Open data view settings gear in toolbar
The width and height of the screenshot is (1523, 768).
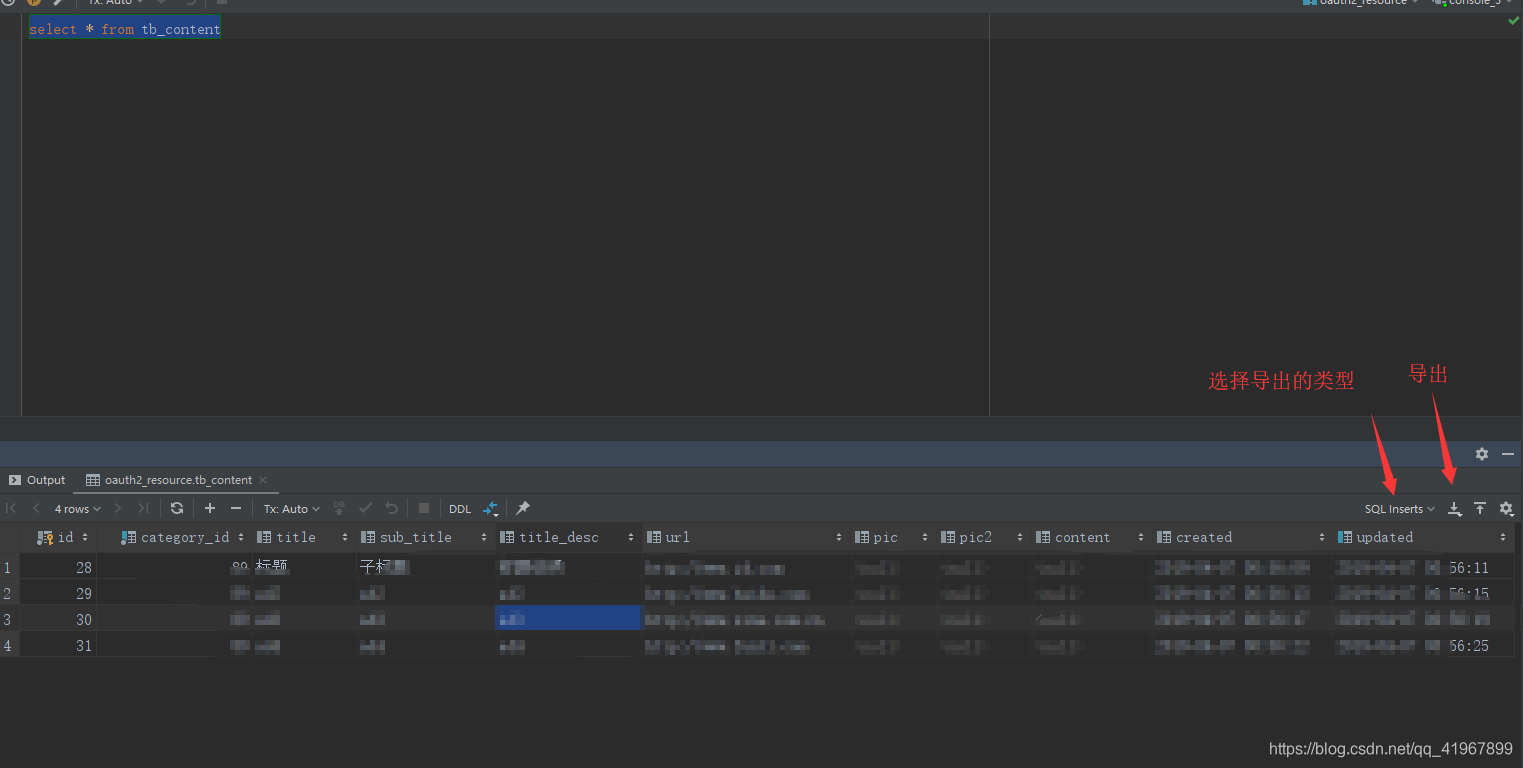point(1506,509)
